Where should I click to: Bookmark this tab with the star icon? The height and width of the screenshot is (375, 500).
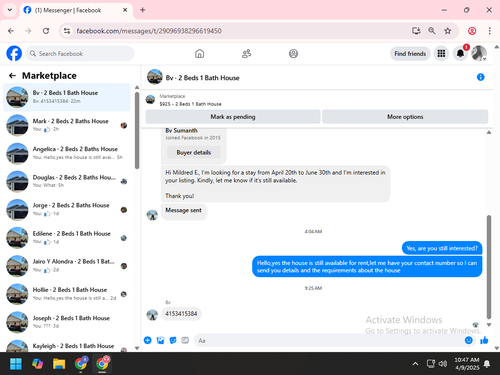click(447, 31)
